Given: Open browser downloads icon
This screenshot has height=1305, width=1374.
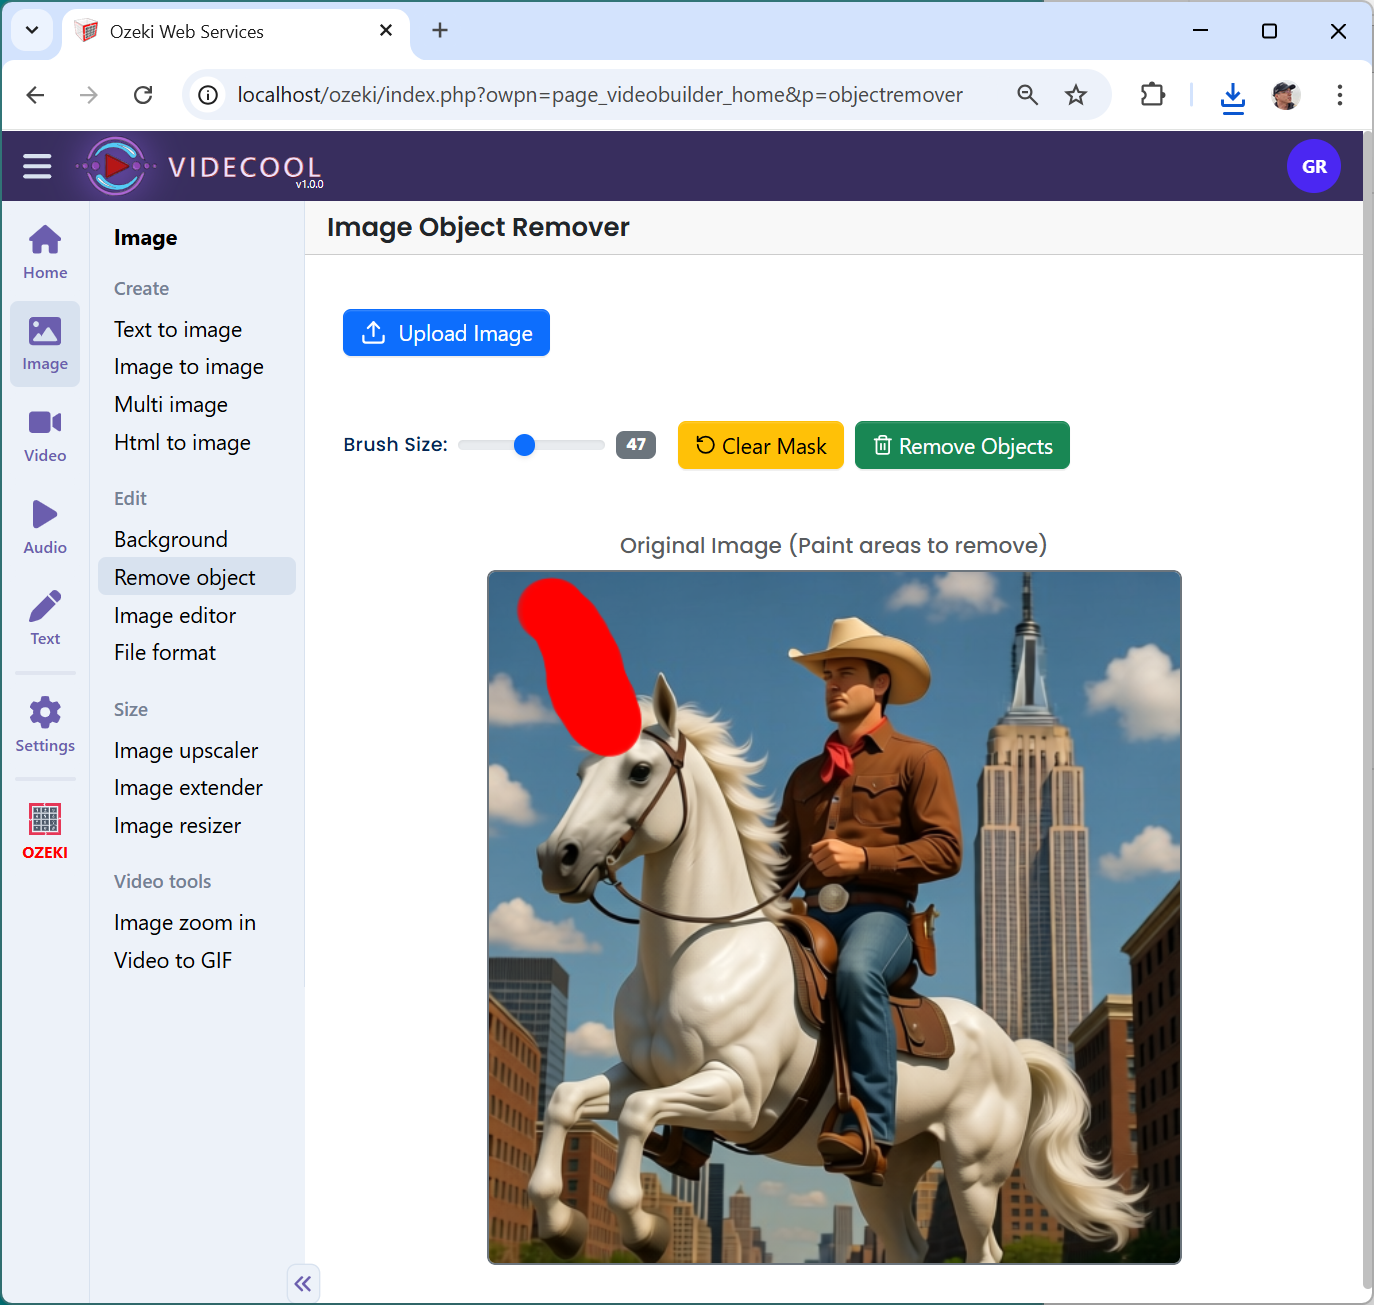Looking at the screenshot, I should [1232, 96].
